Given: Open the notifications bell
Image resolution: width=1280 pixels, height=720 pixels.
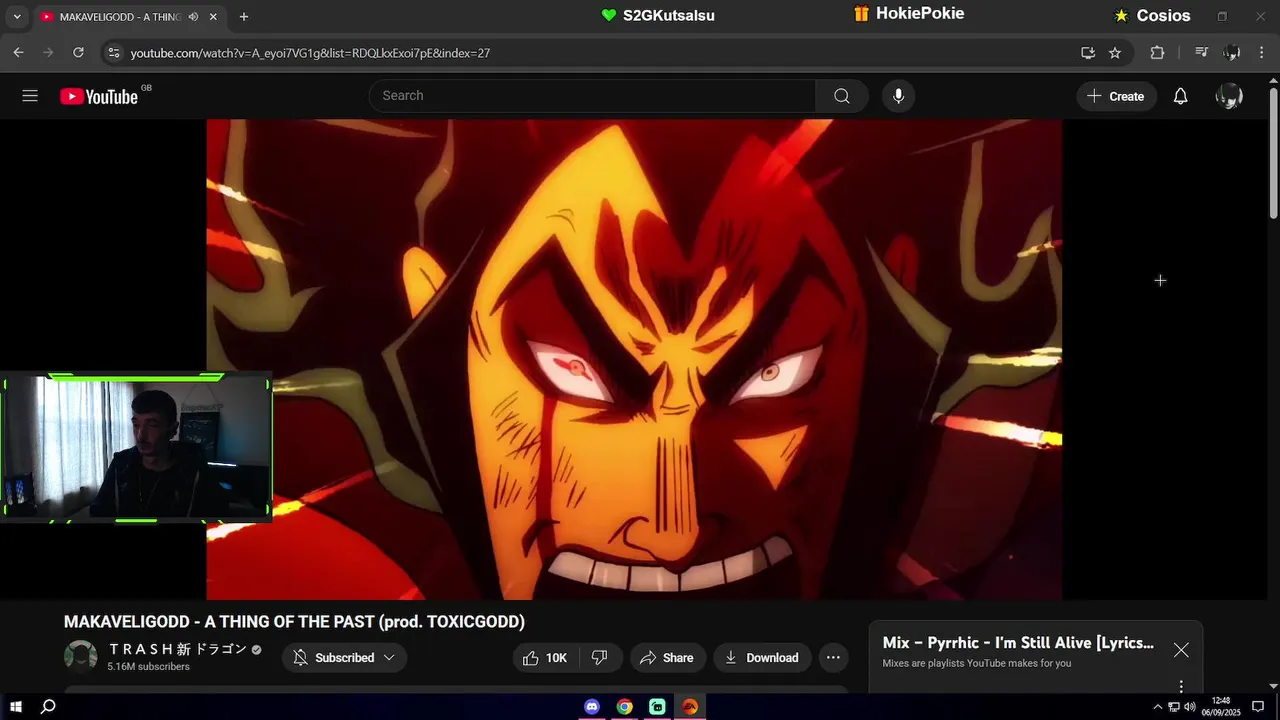Looking at the screenshot, I should click(x=1180, y=96).
